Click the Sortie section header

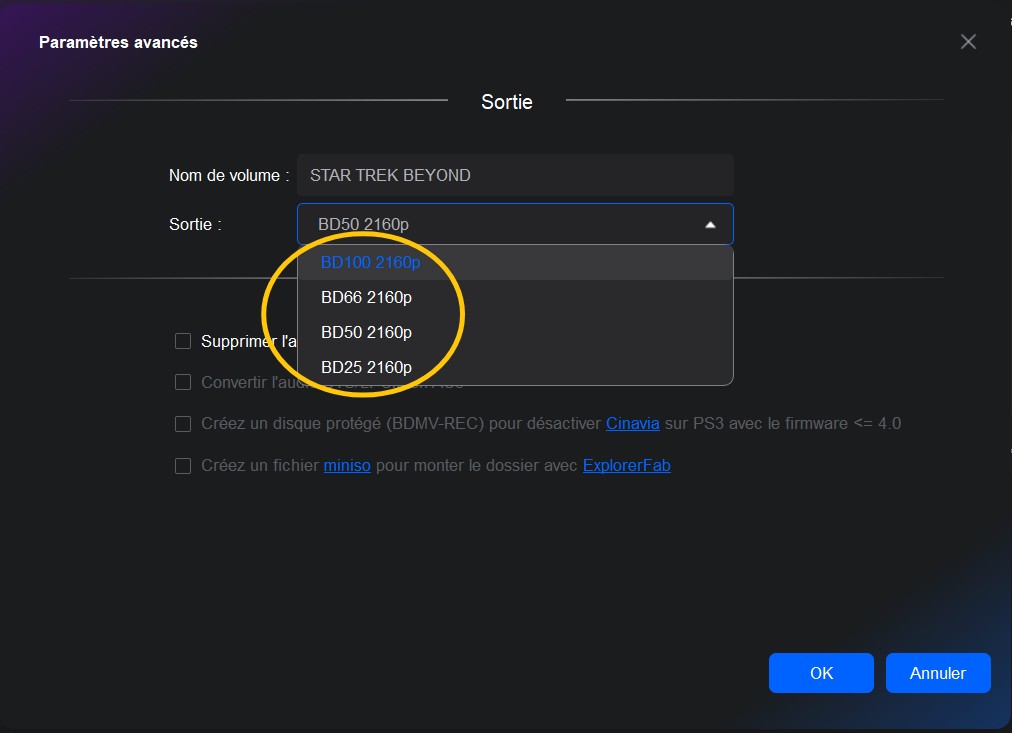click(506, 101)
